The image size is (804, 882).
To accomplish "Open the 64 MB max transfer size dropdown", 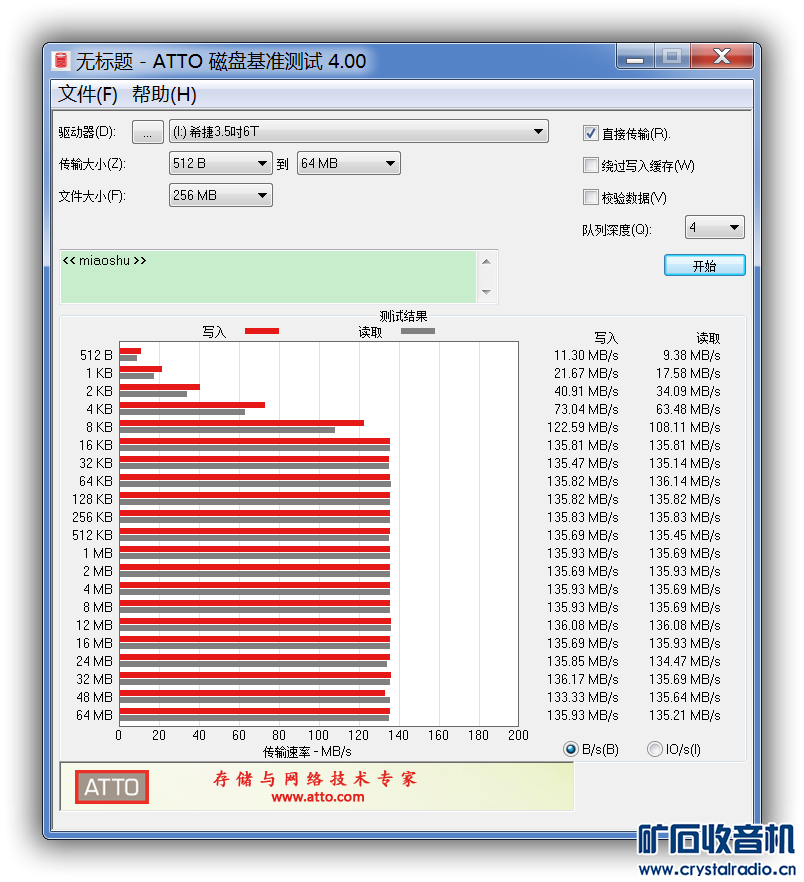I will point(348,163).
